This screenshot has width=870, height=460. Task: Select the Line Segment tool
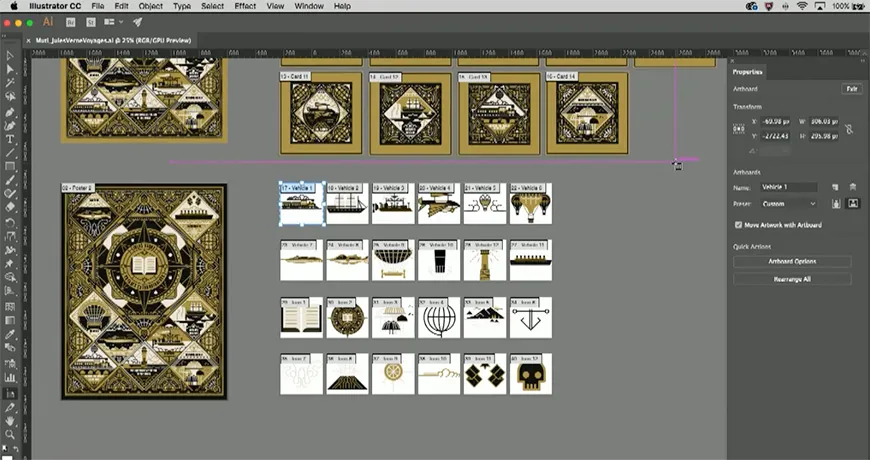coord(10,153)
